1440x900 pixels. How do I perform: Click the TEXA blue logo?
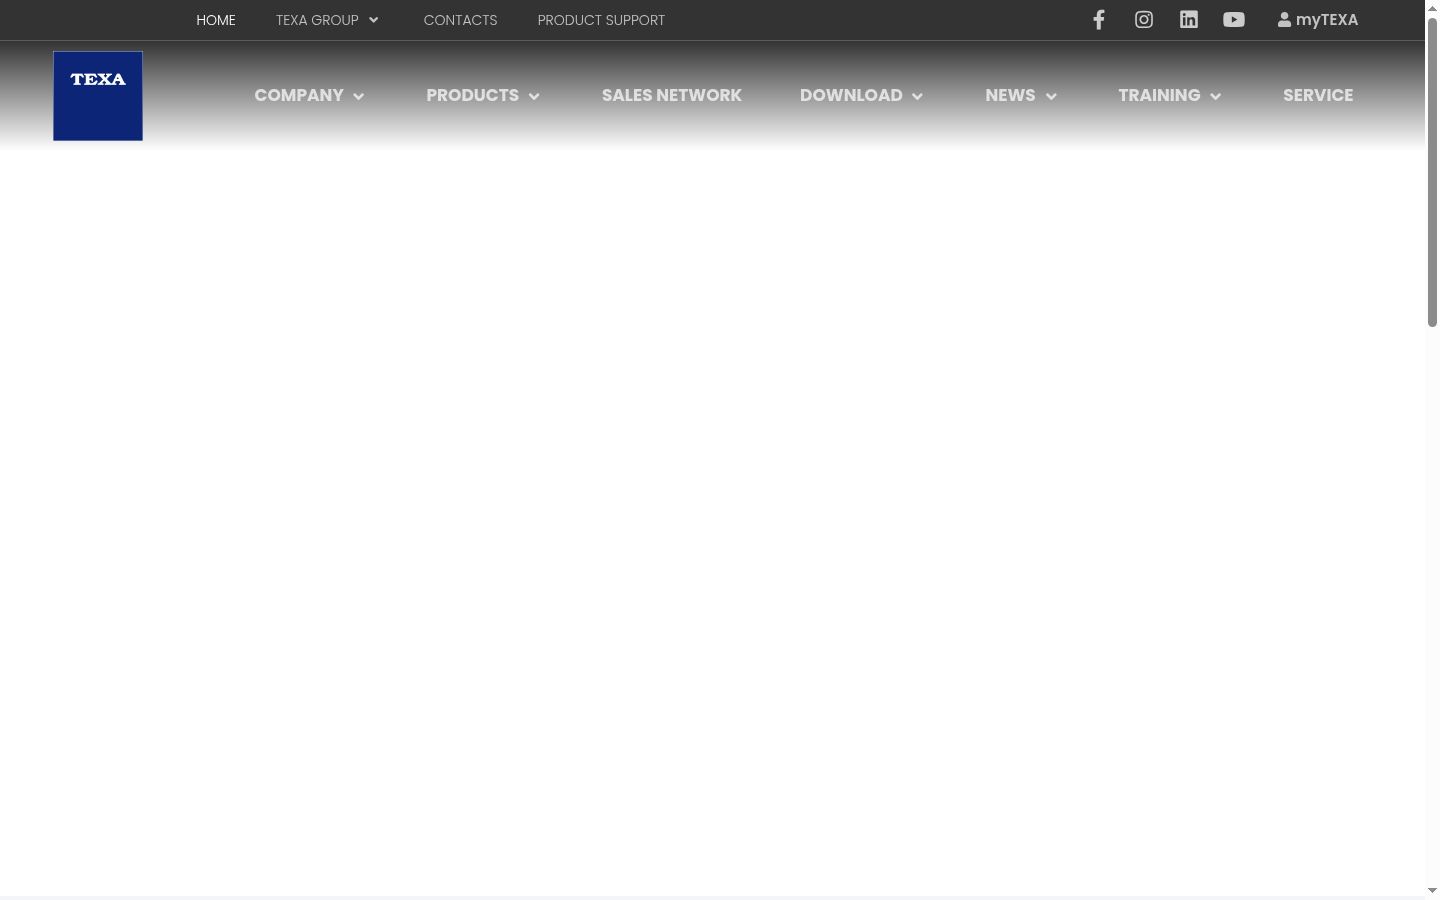pos(98,96)
